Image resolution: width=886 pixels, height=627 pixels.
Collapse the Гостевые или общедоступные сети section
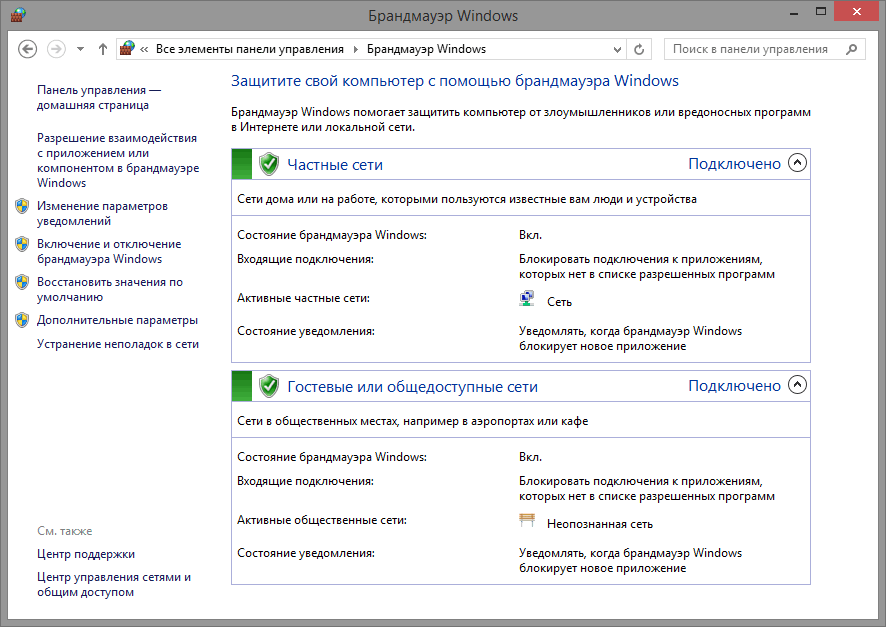pos(797,386)
